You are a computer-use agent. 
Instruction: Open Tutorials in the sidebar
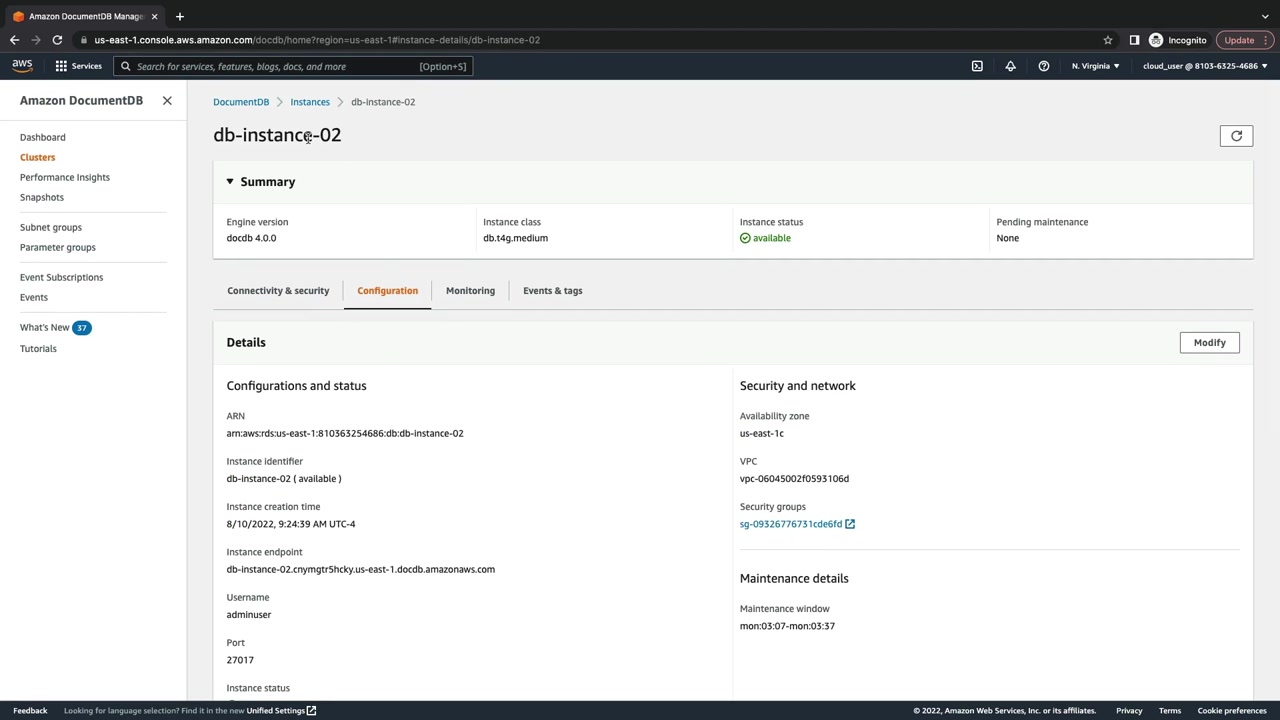tap(38, 349)
